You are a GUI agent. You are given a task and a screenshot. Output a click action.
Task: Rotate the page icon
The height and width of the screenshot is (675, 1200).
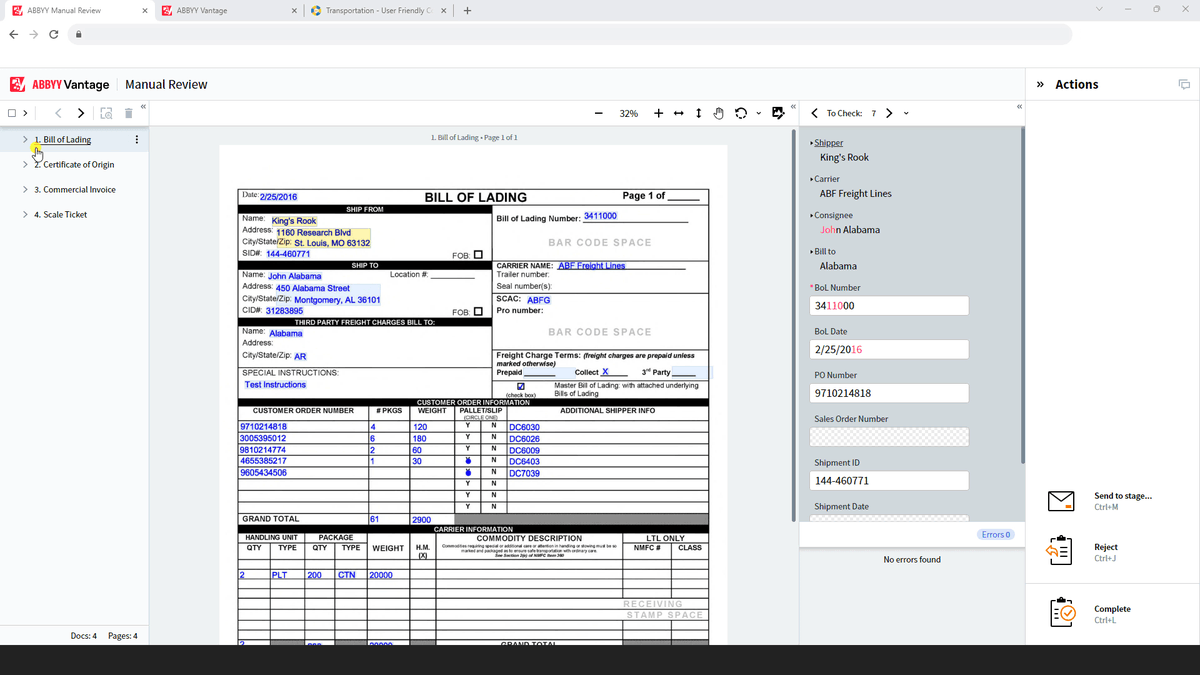tap(741, 113)
